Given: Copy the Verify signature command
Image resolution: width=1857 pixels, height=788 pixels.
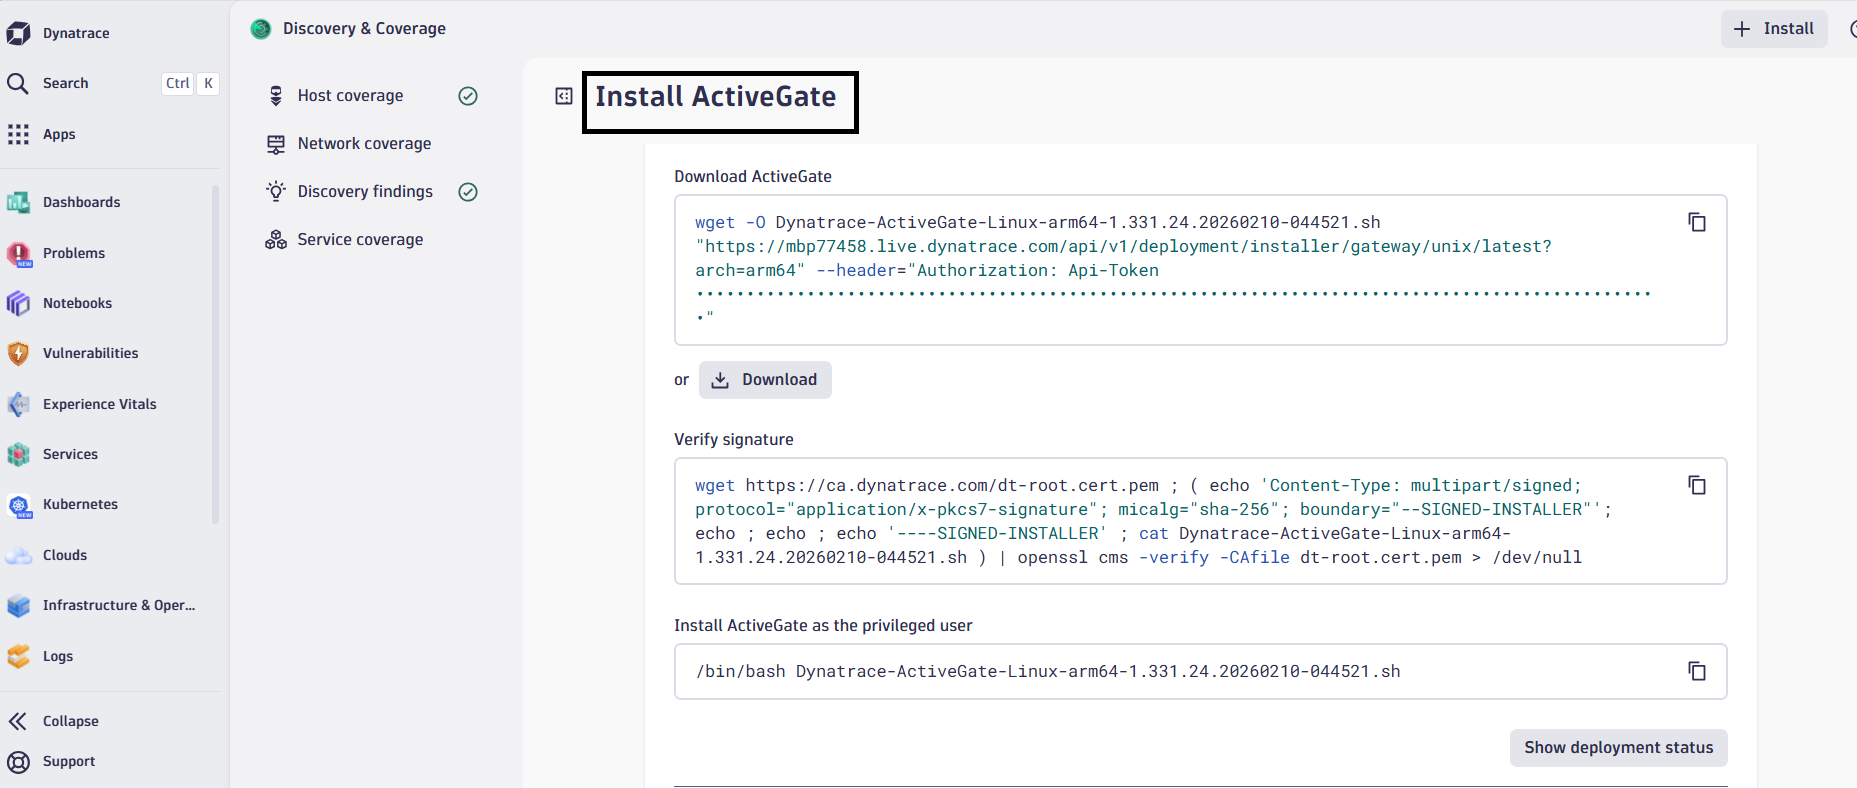Looking at the screenshot, I should click(x=1697, y=485).
